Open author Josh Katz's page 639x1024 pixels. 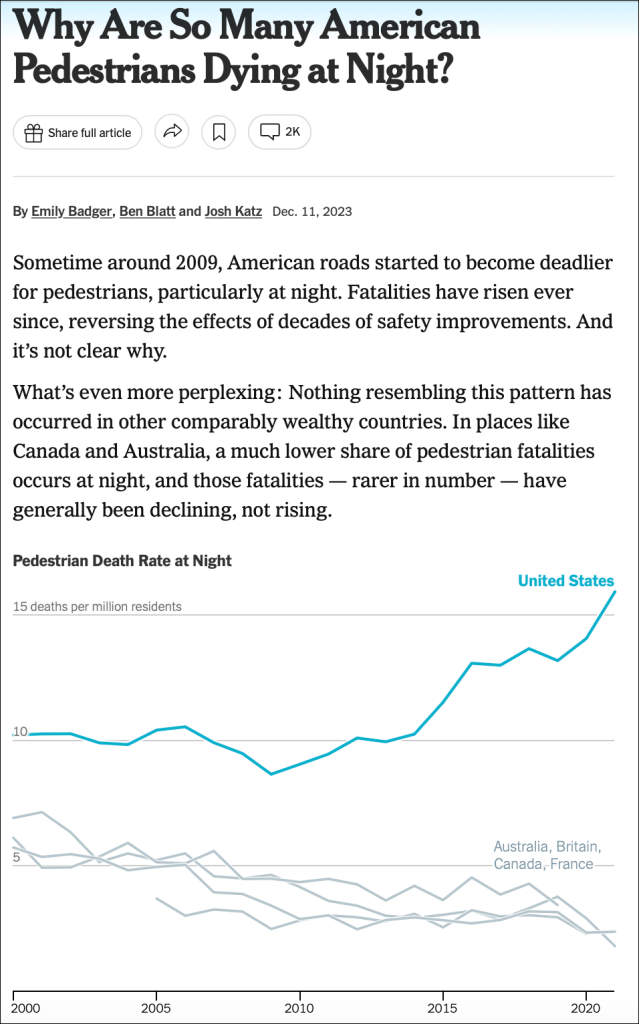tap(233, 212)
